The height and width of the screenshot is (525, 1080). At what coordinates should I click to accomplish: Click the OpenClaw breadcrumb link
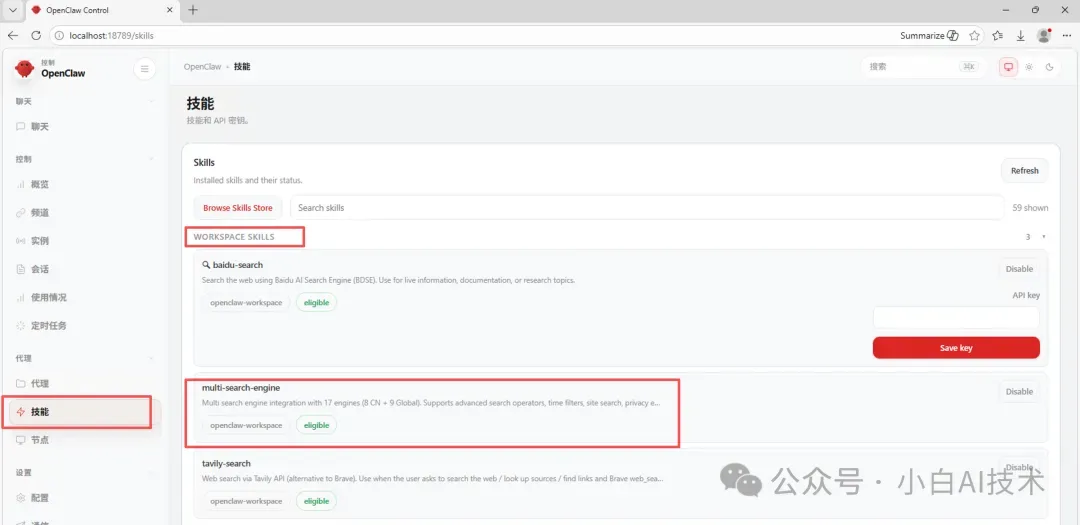coord(202,67)
